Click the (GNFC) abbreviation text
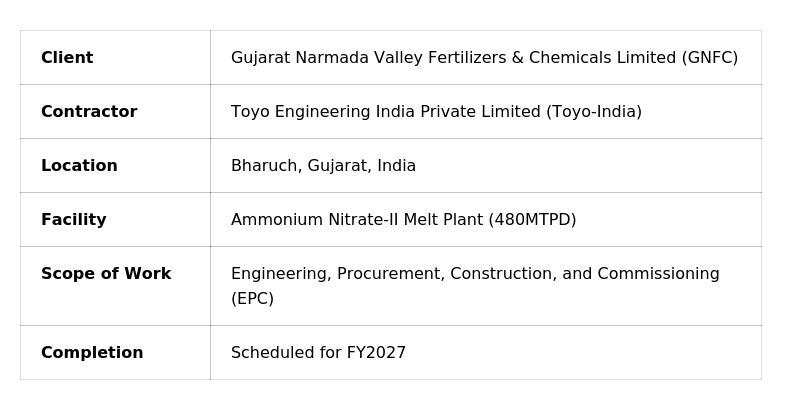Viewport: 800px width, 410px height. pos(710,58)
